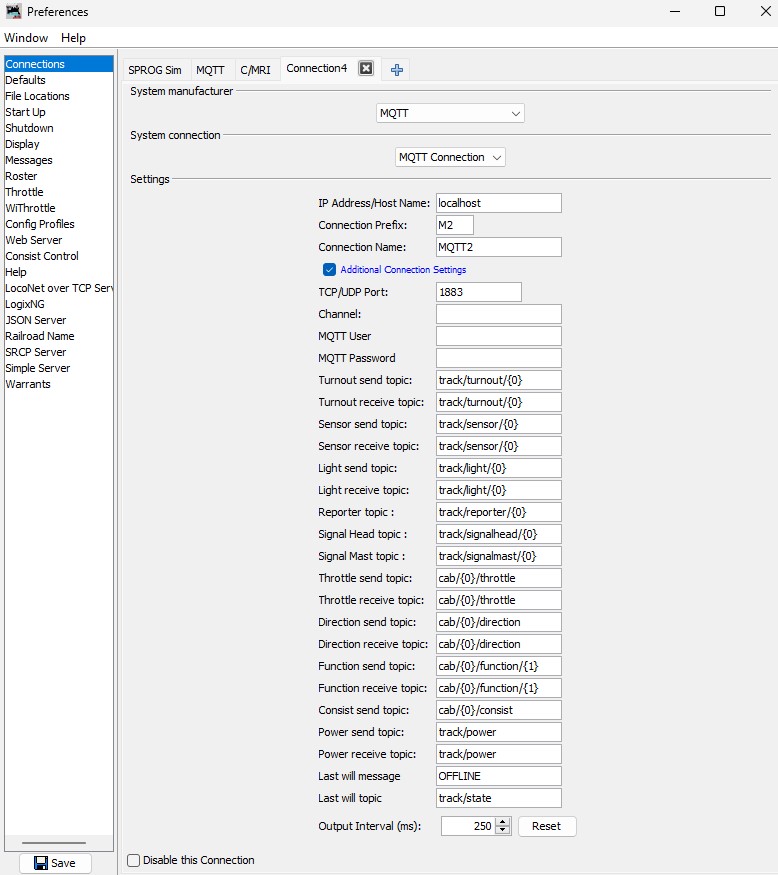Viewport: 778px width, 875px height.
Task: Switch to the SPROG Sim tab
Action: pyautogui.click(x=155, y=70)
